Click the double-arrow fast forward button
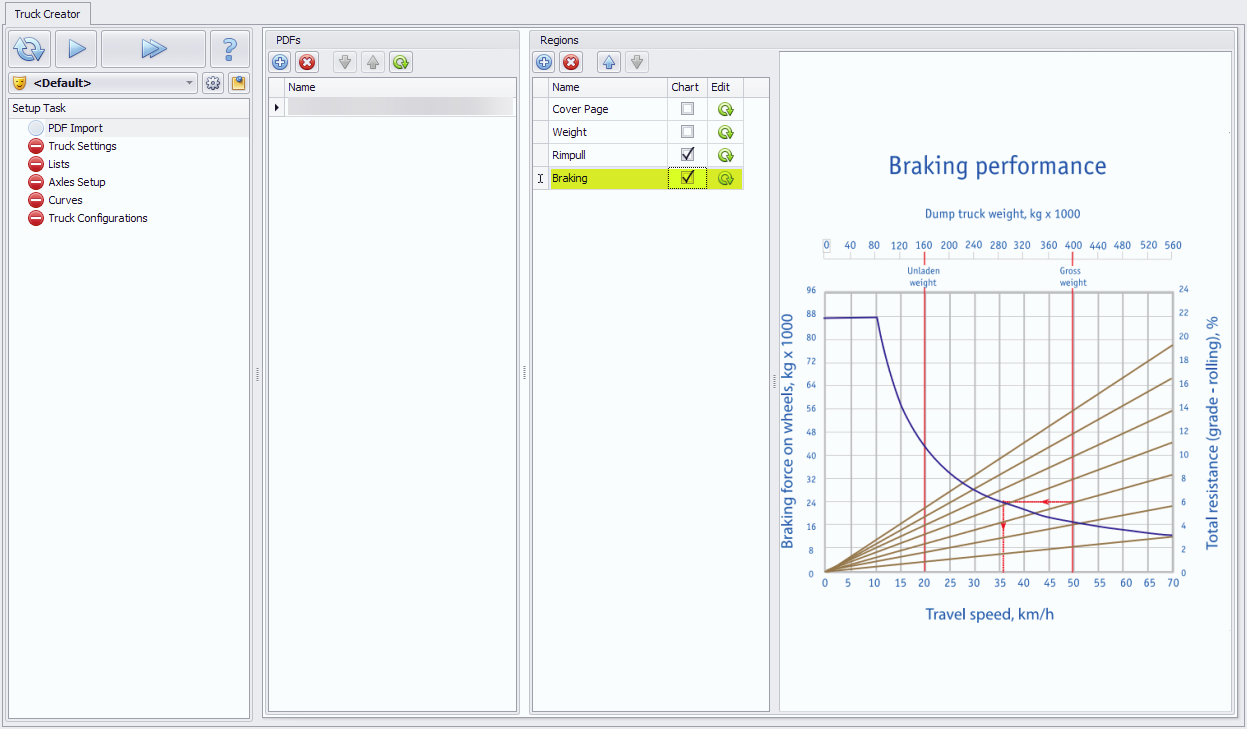This screenshot has width=1247, height=729. 153,49
